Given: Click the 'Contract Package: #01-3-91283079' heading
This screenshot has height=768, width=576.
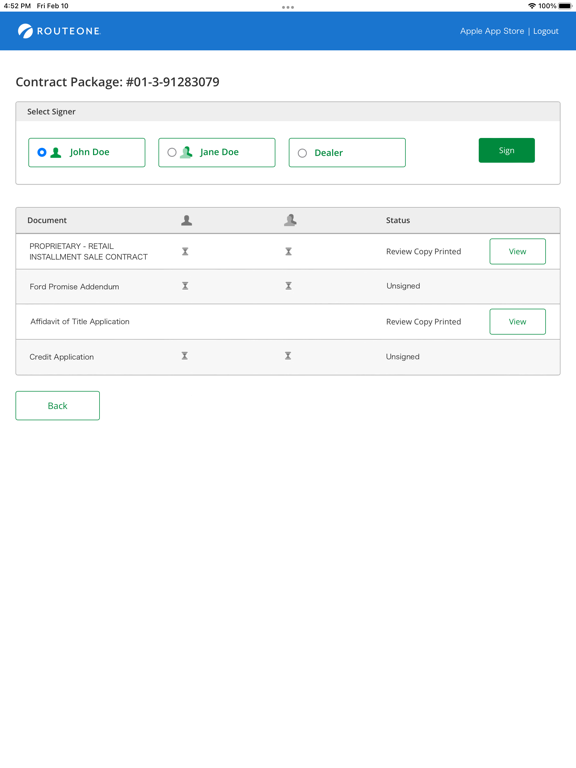Looking at the screenshot, I should click(x=118, y=82).
